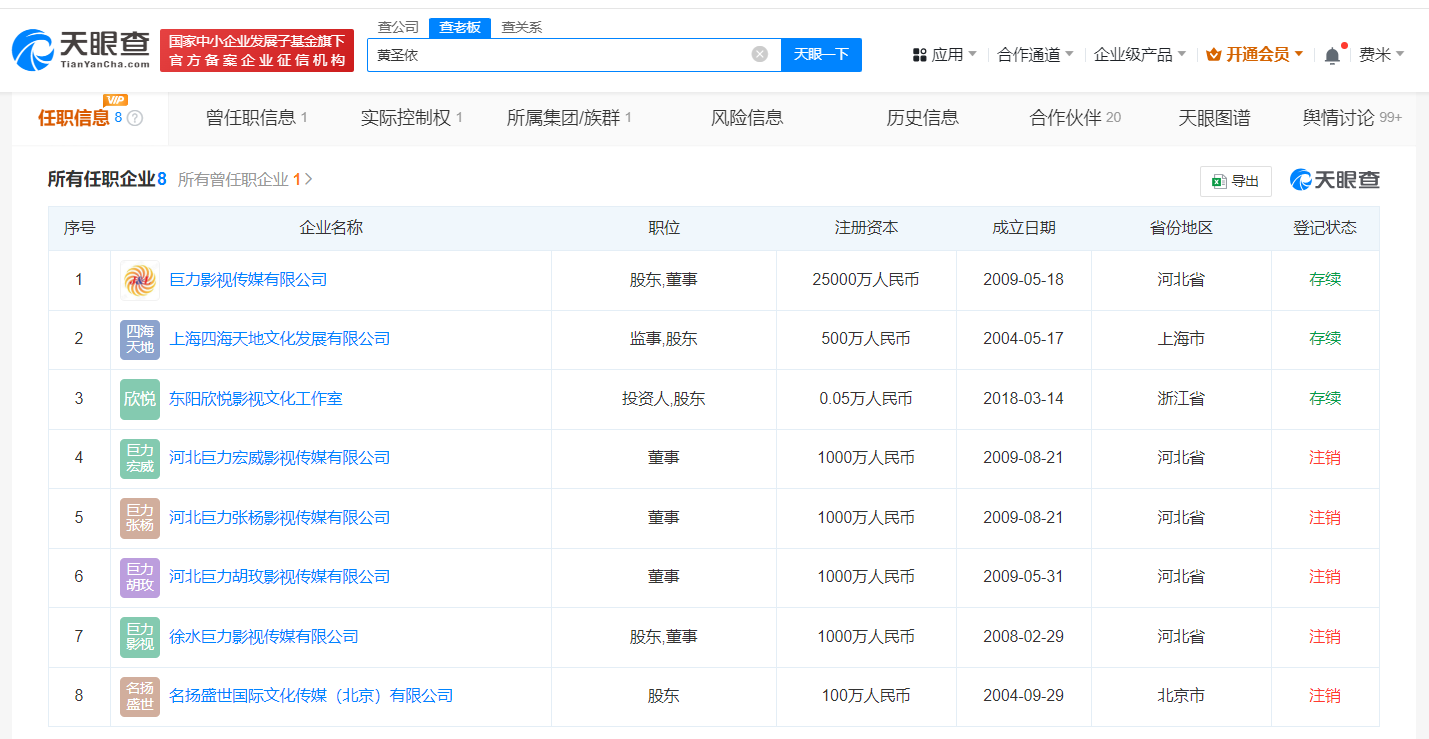This screenshot has width=1429, height=739.
Task: Click the 企业名称 column header
Action: (331, 228)
